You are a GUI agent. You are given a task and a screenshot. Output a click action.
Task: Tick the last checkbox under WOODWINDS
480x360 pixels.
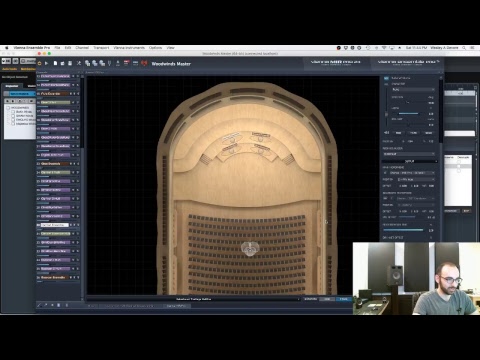[x=13, y=124]
